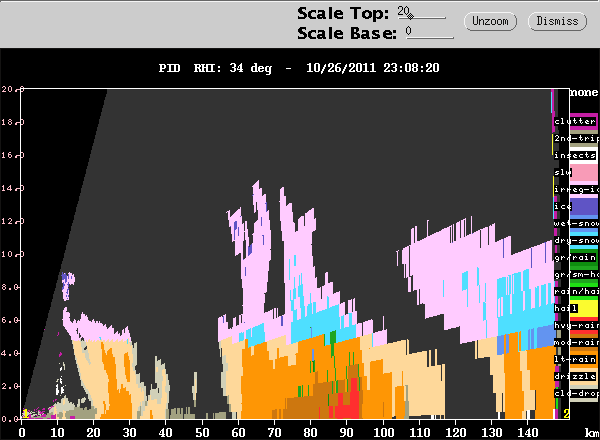This screenshot has height=440, width=600.
Task: Click the purple ice color swatch
Action: (x=584, y=207)
